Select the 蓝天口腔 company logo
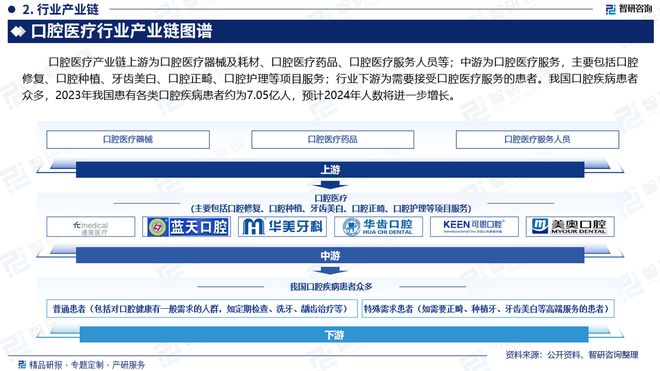 click(x=186, y=227)
